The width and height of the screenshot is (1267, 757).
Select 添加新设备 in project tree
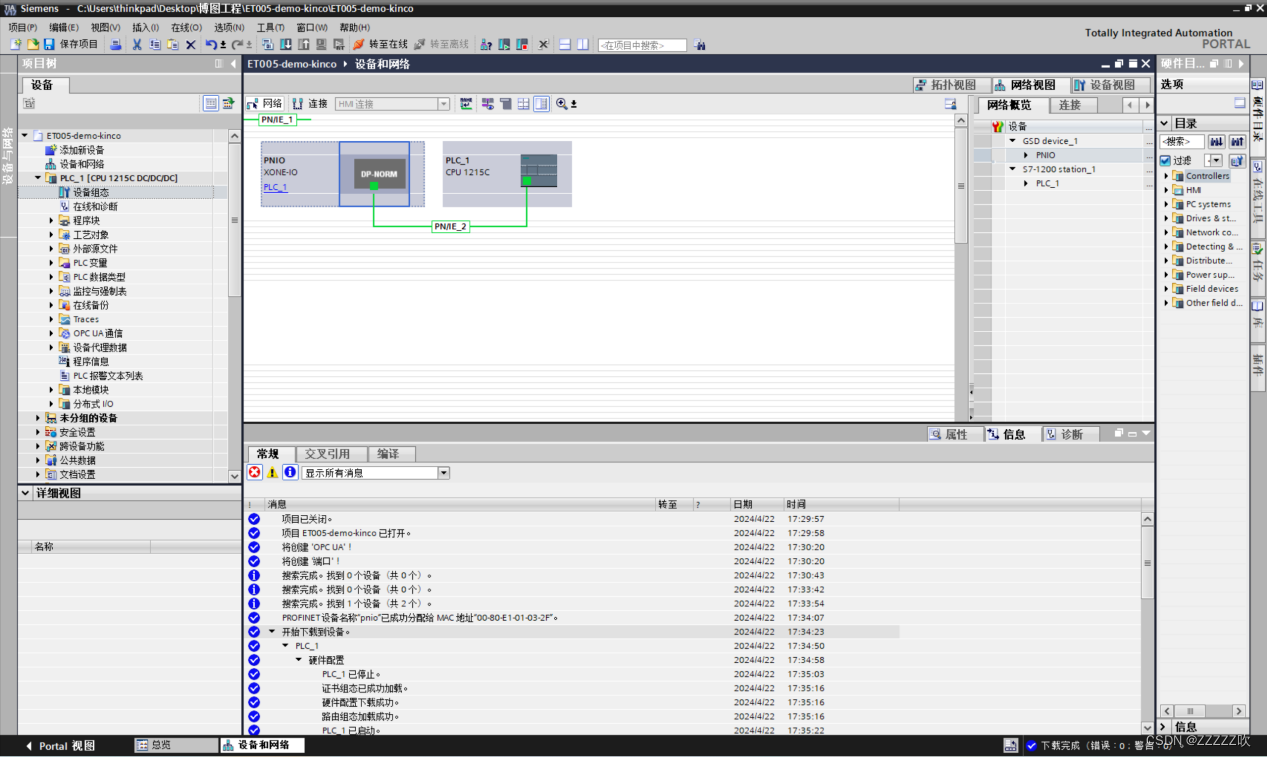(81, 150)
